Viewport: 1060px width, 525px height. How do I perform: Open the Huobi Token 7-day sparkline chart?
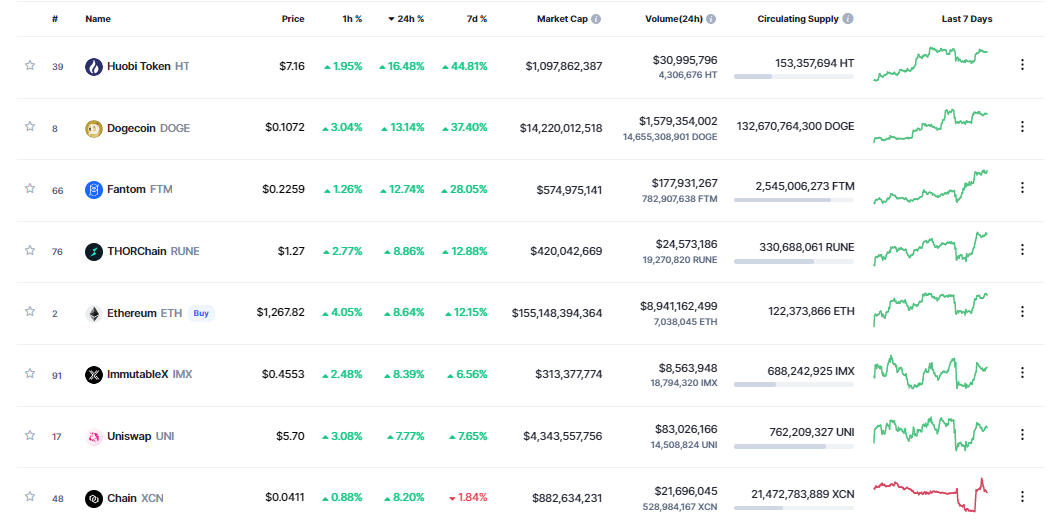(x=931, y=64)
